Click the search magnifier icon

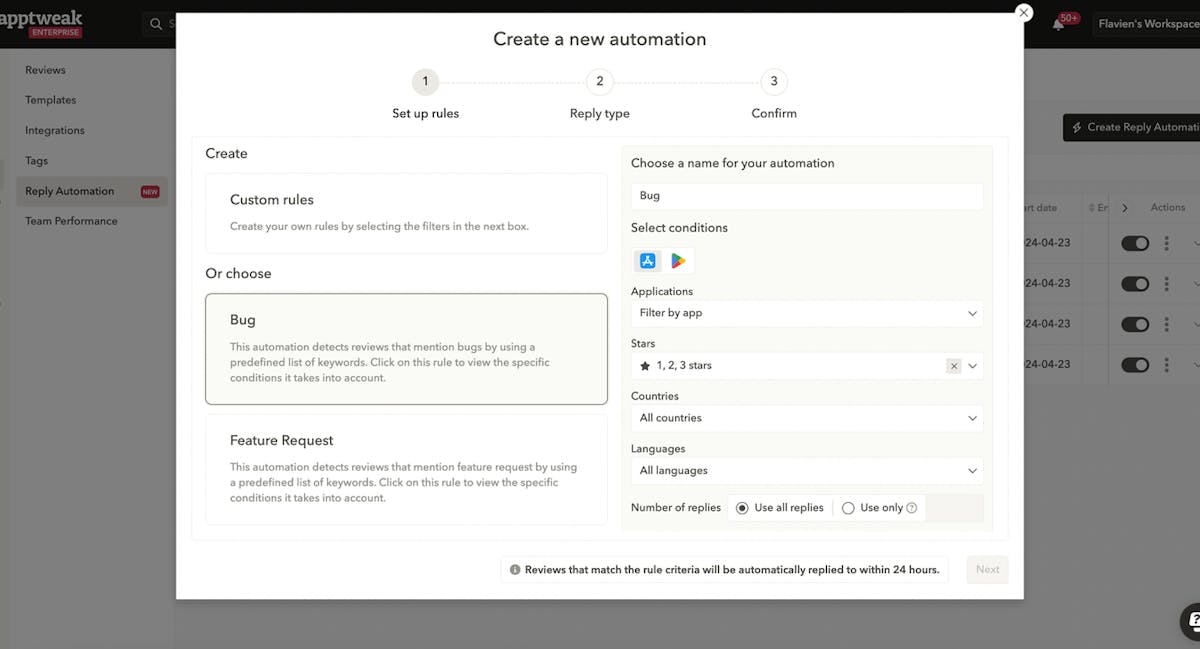156,24
